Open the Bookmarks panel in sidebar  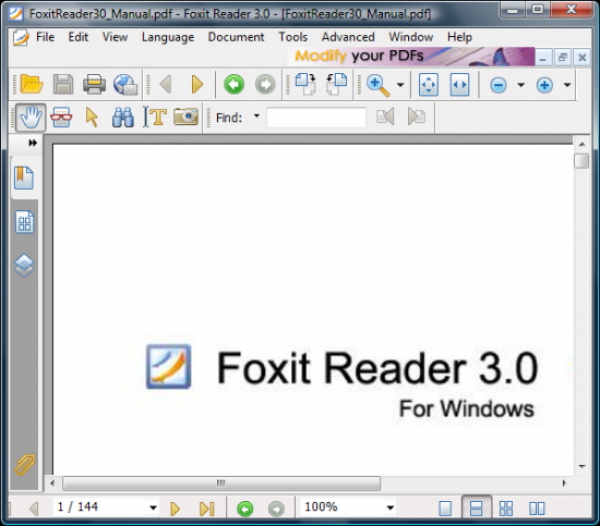point(24,178)
